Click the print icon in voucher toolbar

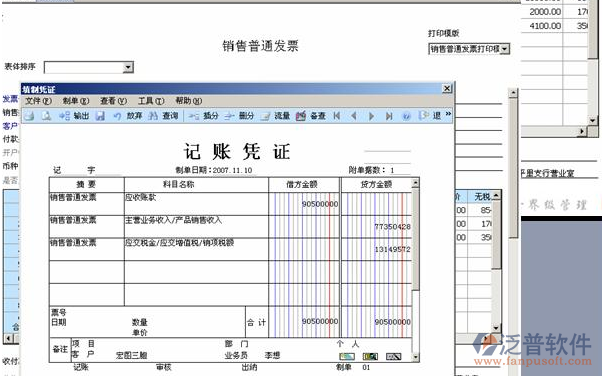tap(29, 116)
